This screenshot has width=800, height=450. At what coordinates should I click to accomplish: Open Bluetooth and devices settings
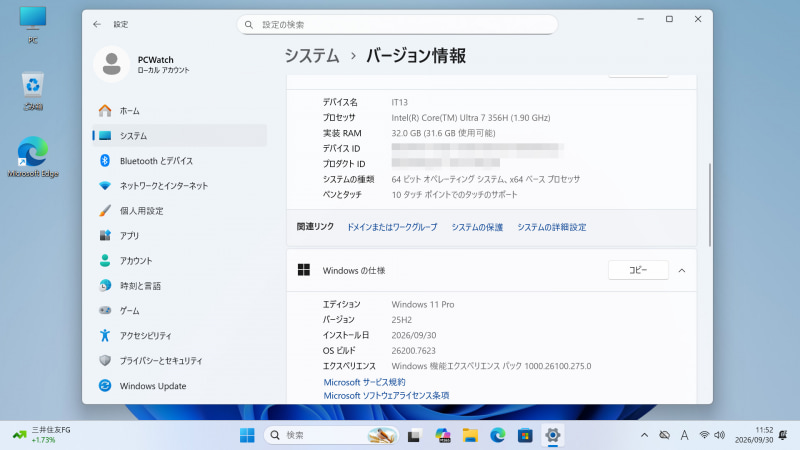pyautogui.click(x=180, y=161)
